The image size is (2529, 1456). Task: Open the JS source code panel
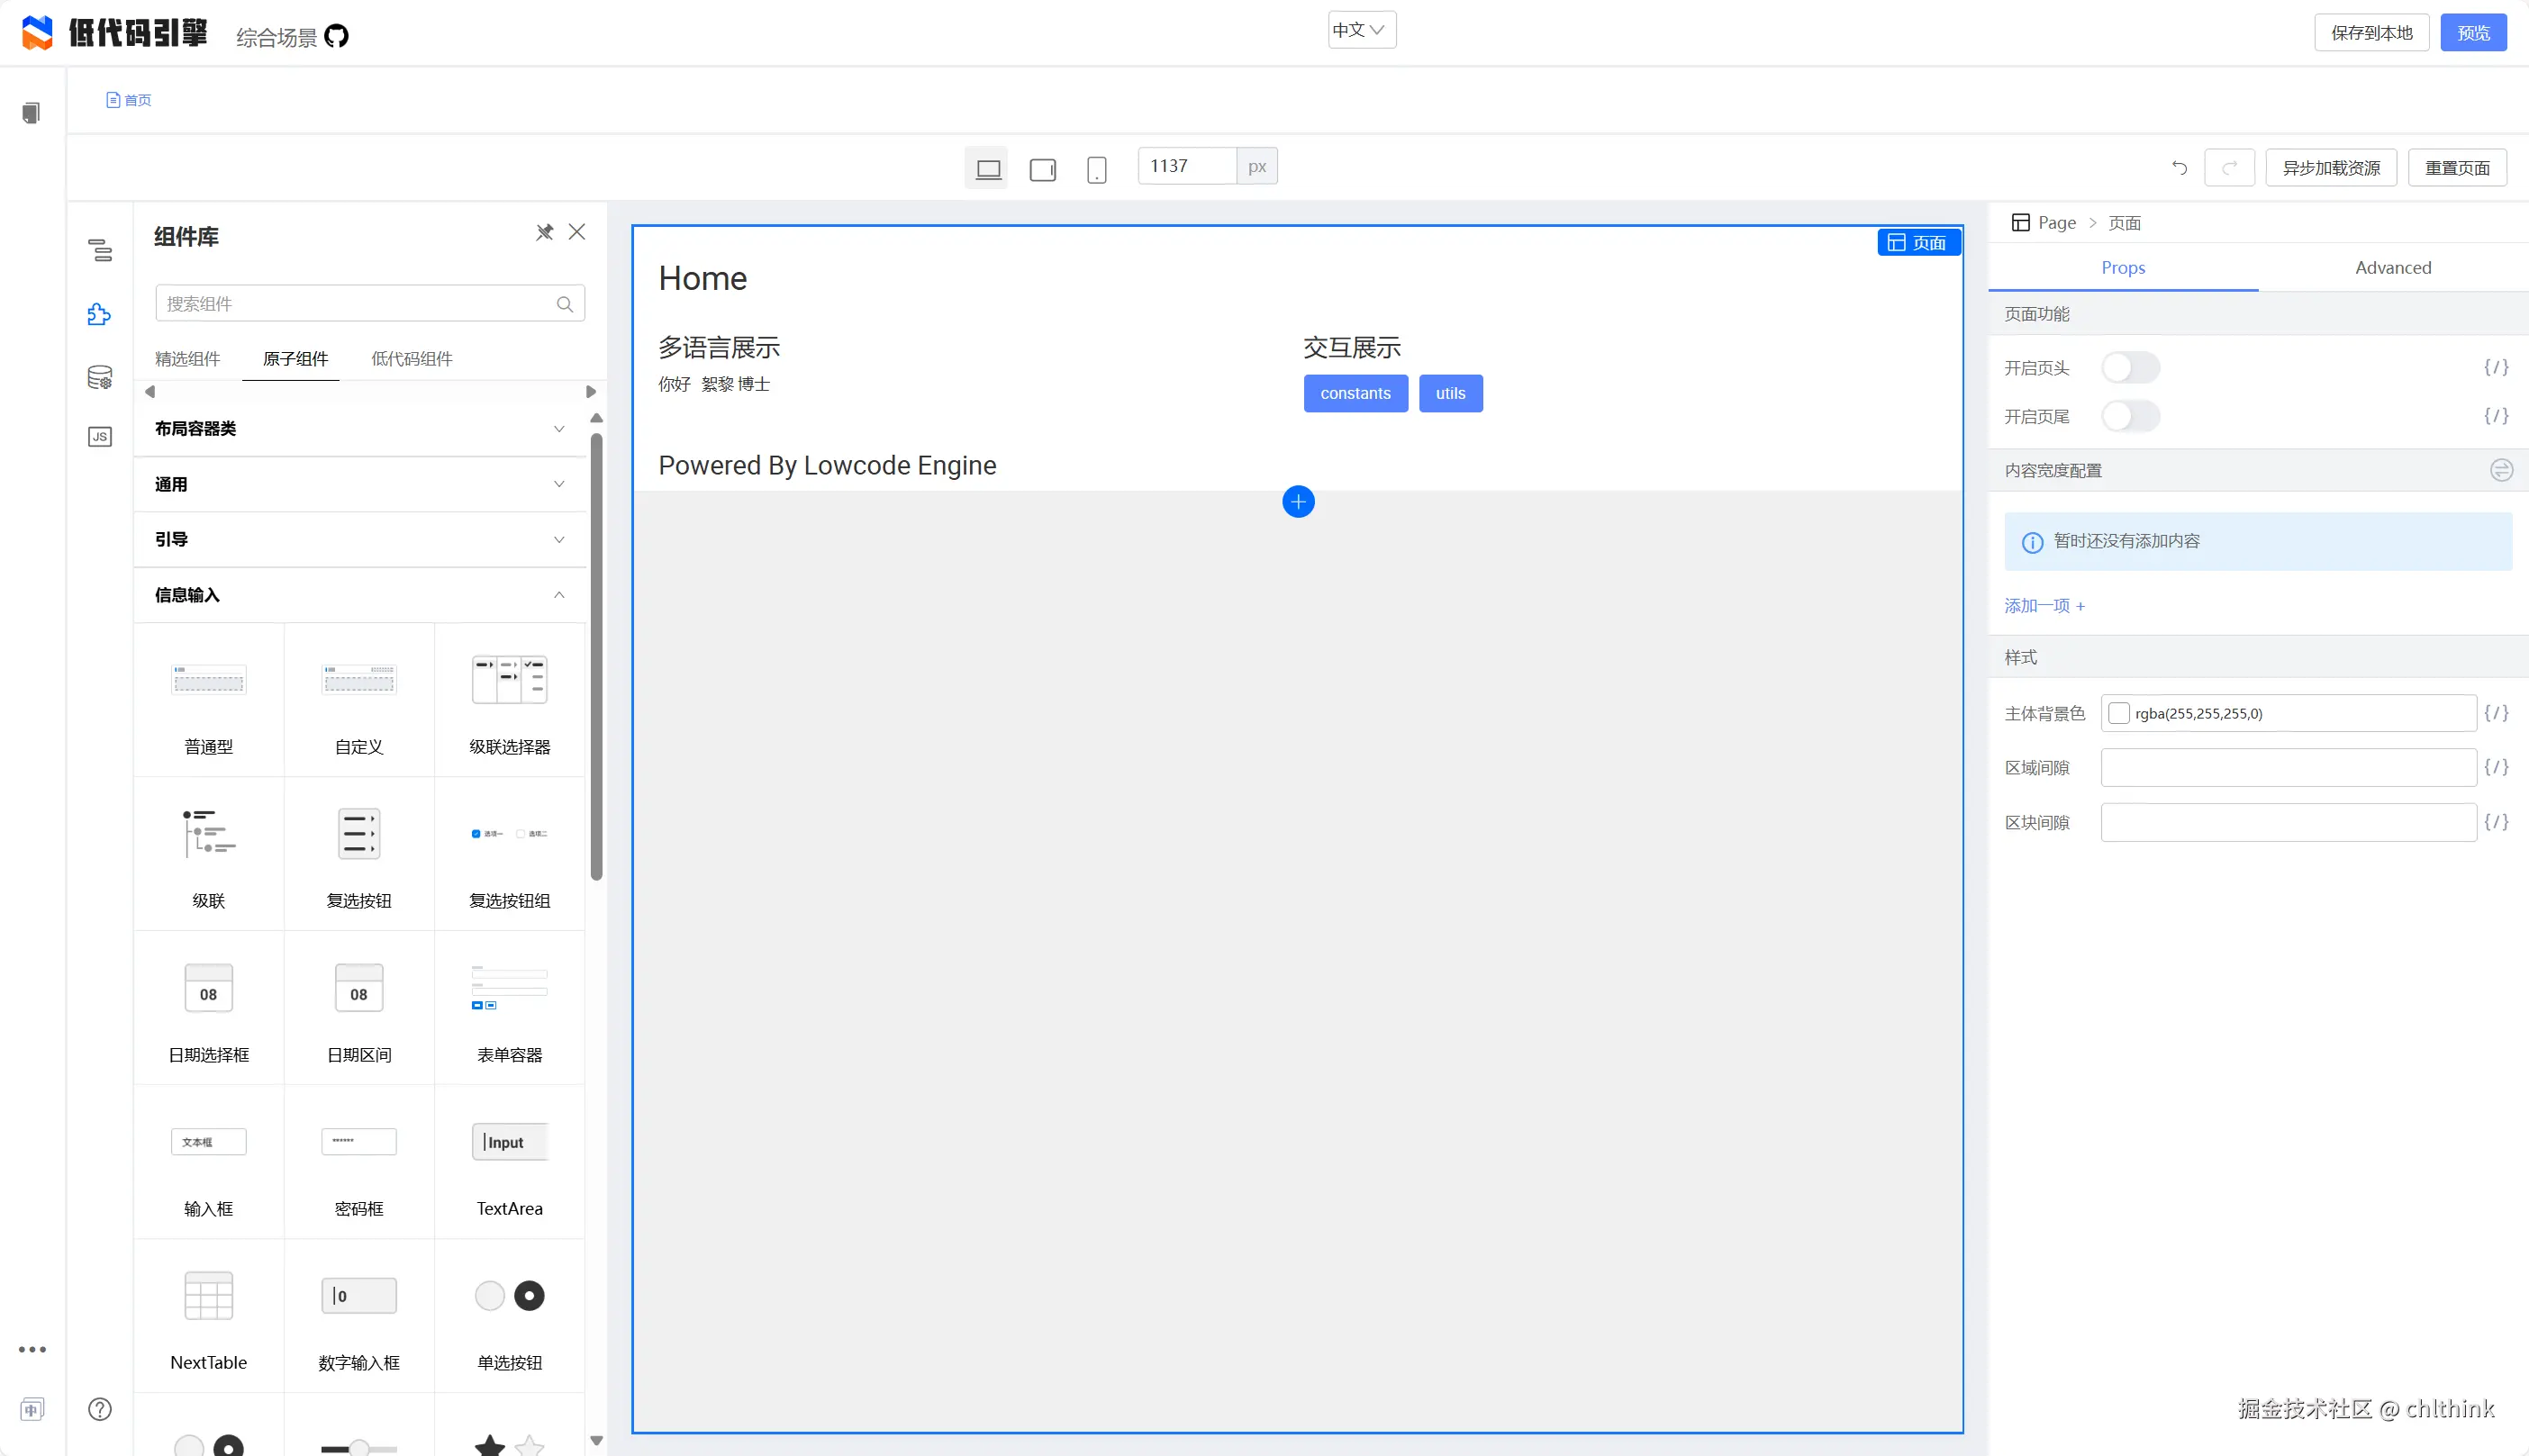100,437
